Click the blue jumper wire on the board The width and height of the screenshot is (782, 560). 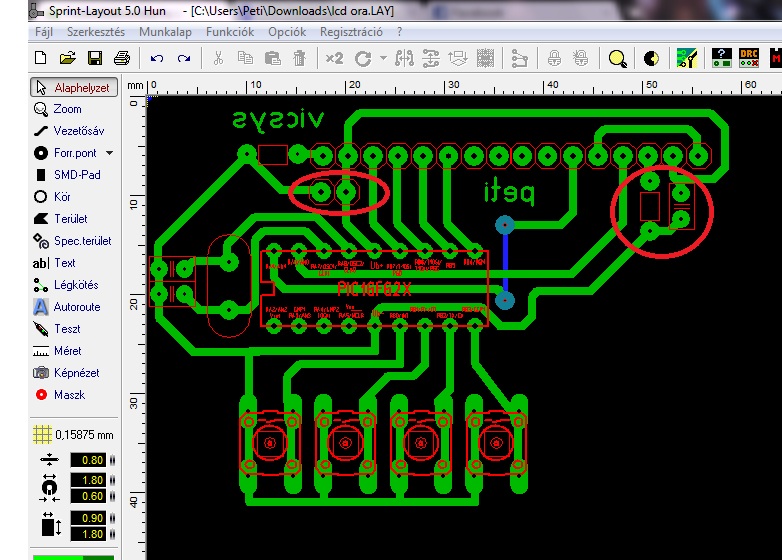click(505, 263)
